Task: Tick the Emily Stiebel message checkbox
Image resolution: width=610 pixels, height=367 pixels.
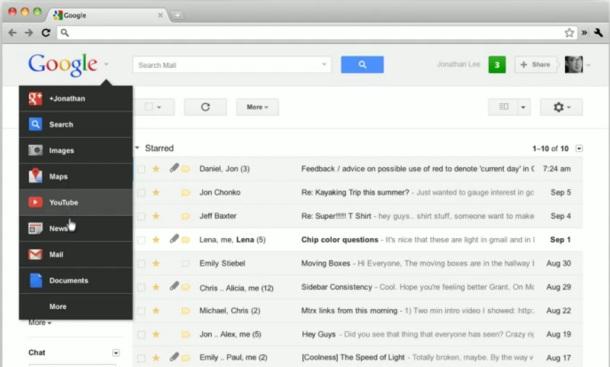Action: click(x=141, y=264)
